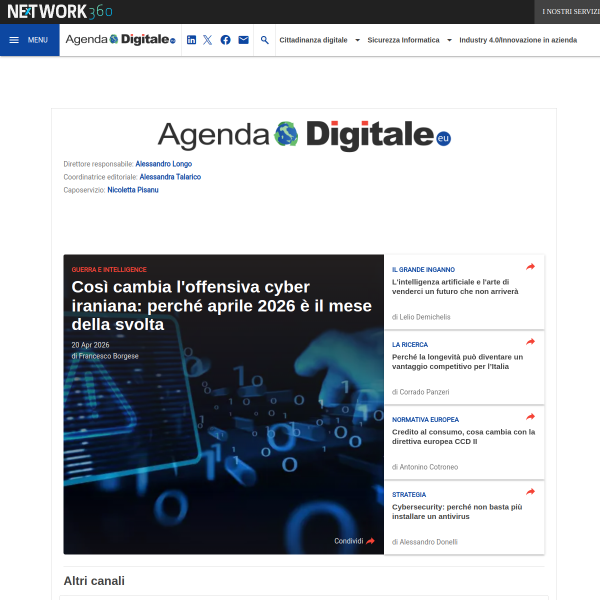This screenshot has height=600, width=600.
Task: Open the GUERRA E INTELLIGENCE category
Action: (x=109, y=269)
